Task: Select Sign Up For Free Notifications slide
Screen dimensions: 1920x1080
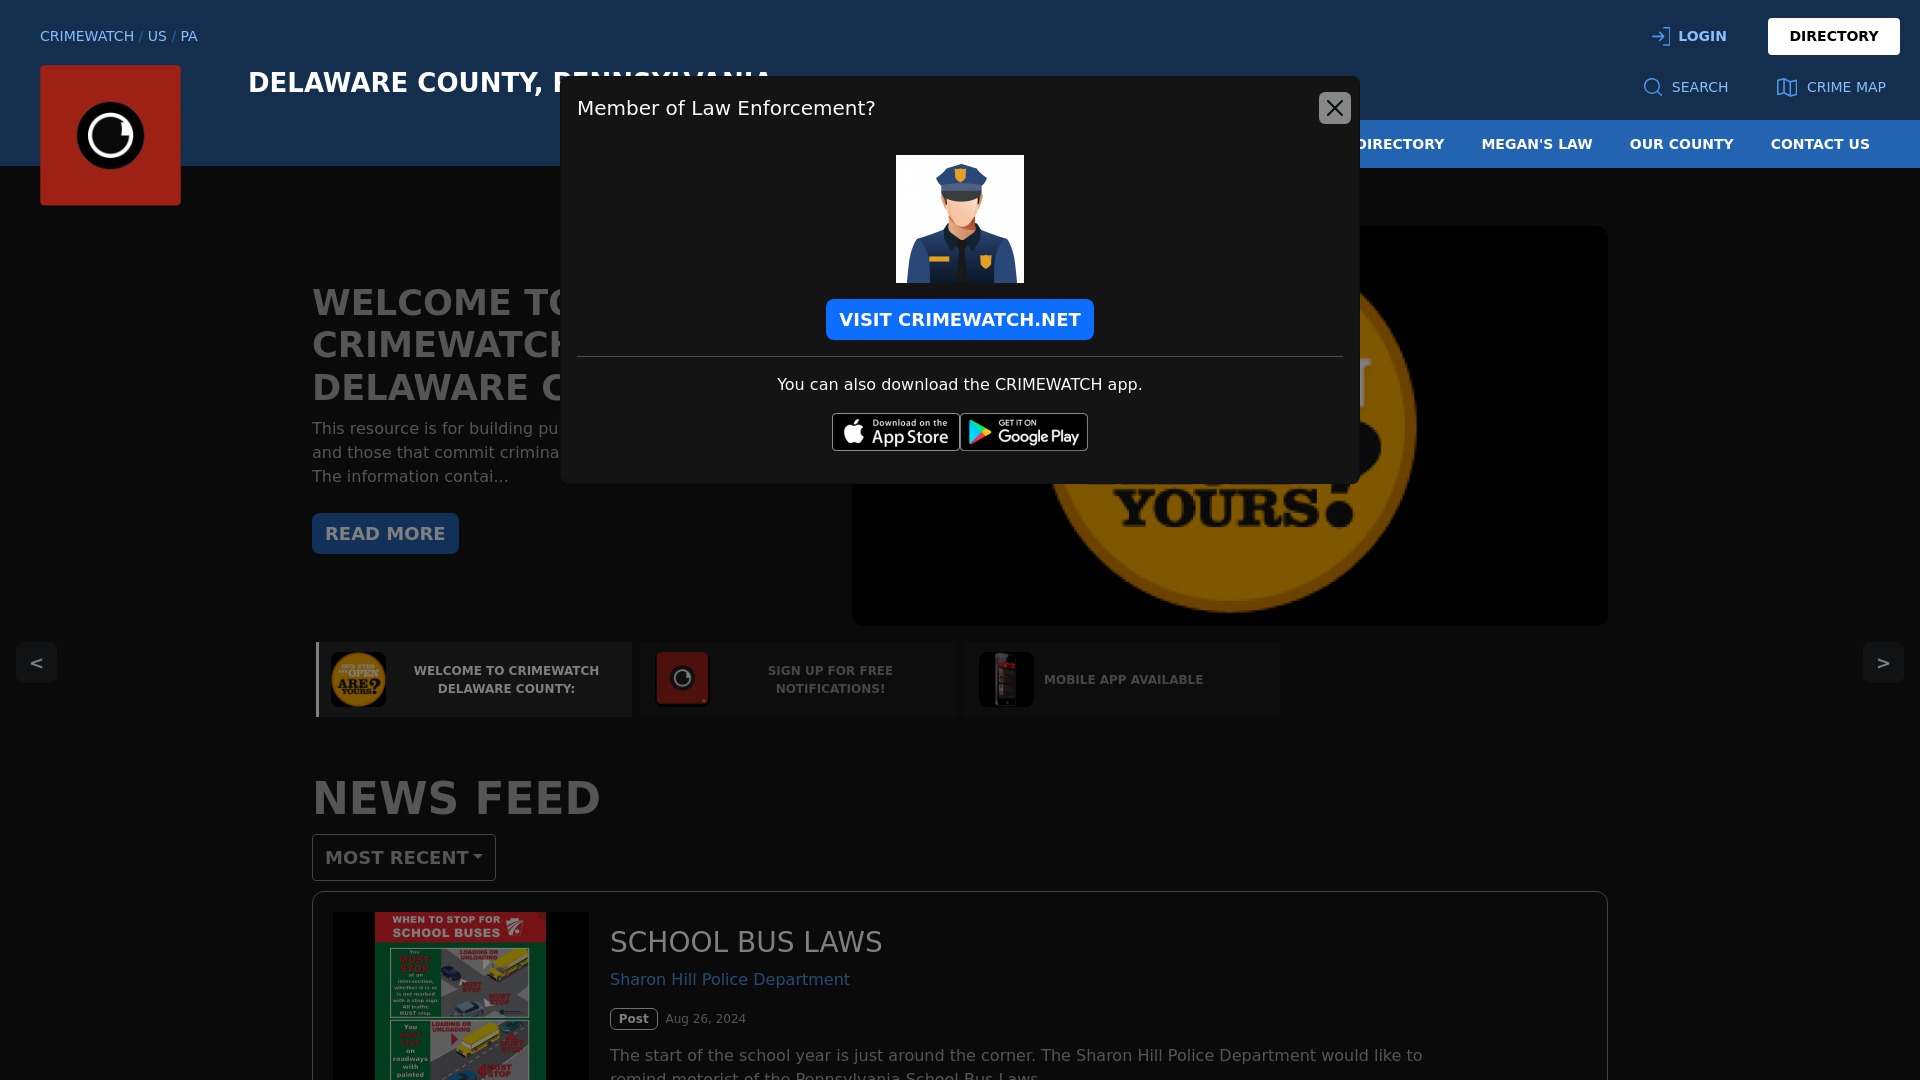Action: tap(798, 679)
